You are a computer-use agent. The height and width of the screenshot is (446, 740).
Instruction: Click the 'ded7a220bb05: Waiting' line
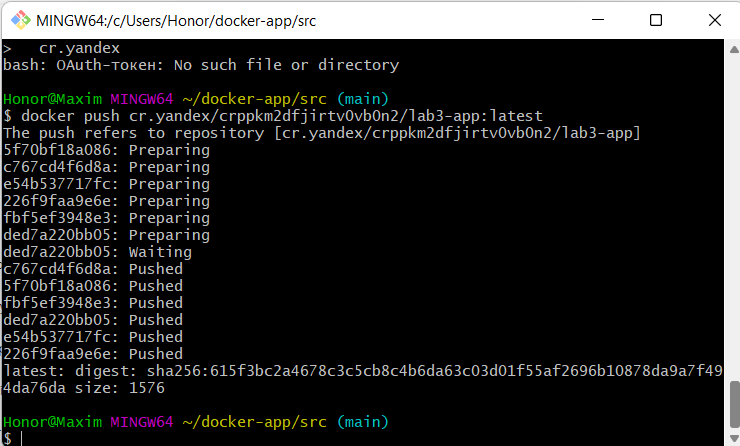[x=97, y=252]
